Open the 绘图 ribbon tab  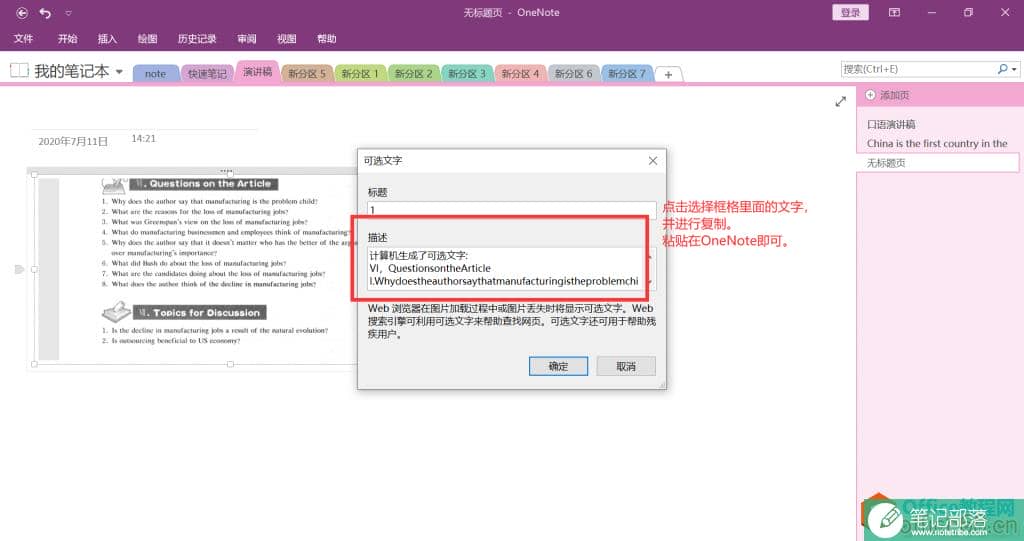[x=147, y=39]
